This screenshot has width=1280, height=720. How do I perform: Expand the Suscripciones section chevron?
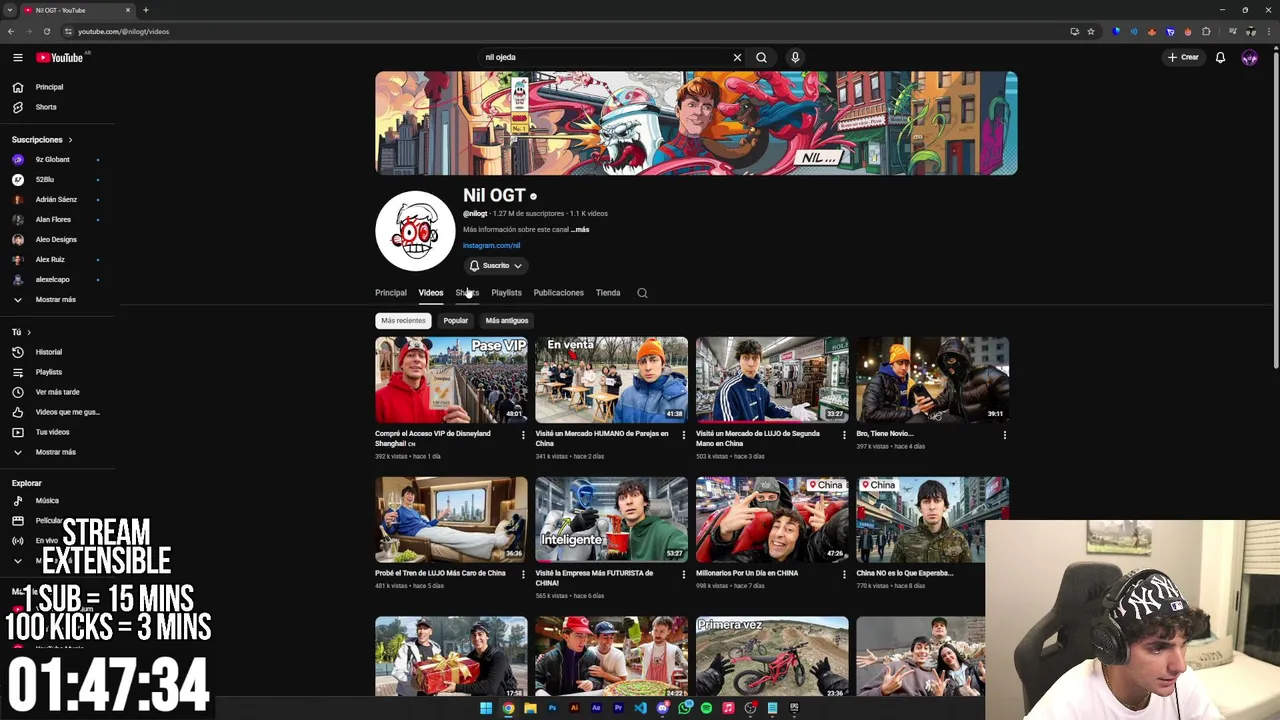(70, 140)
